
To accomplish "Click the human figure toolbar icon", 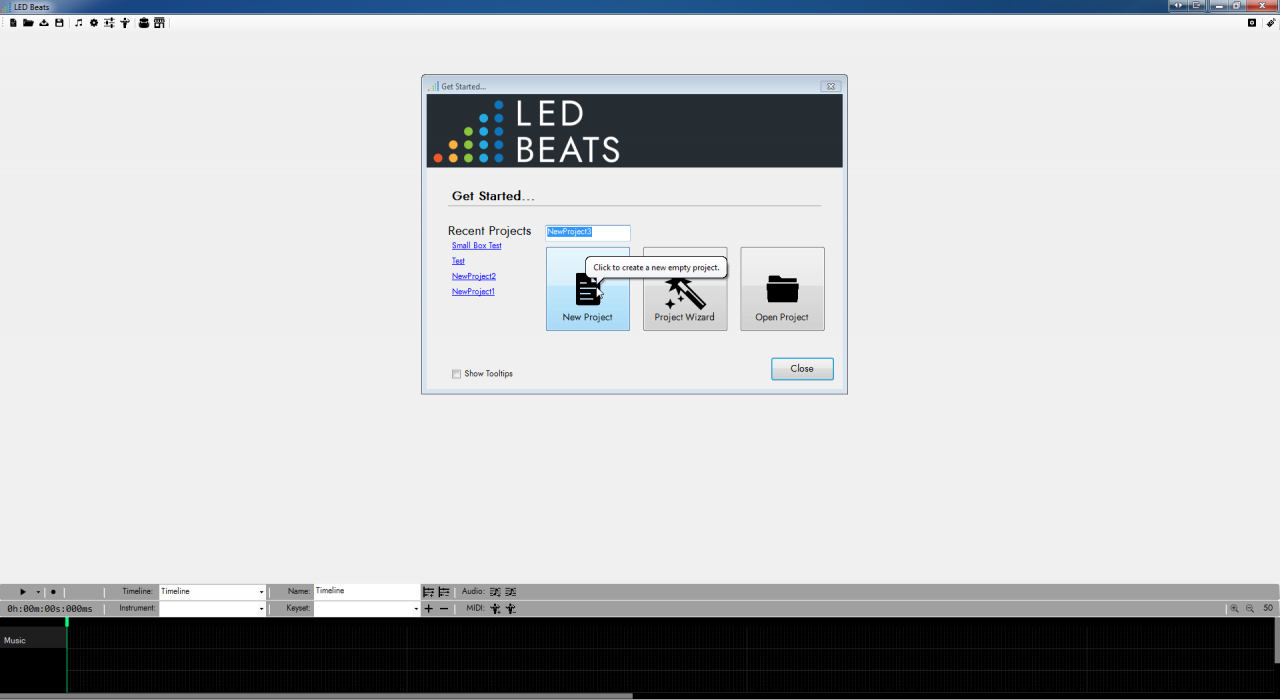I will 125,23.
